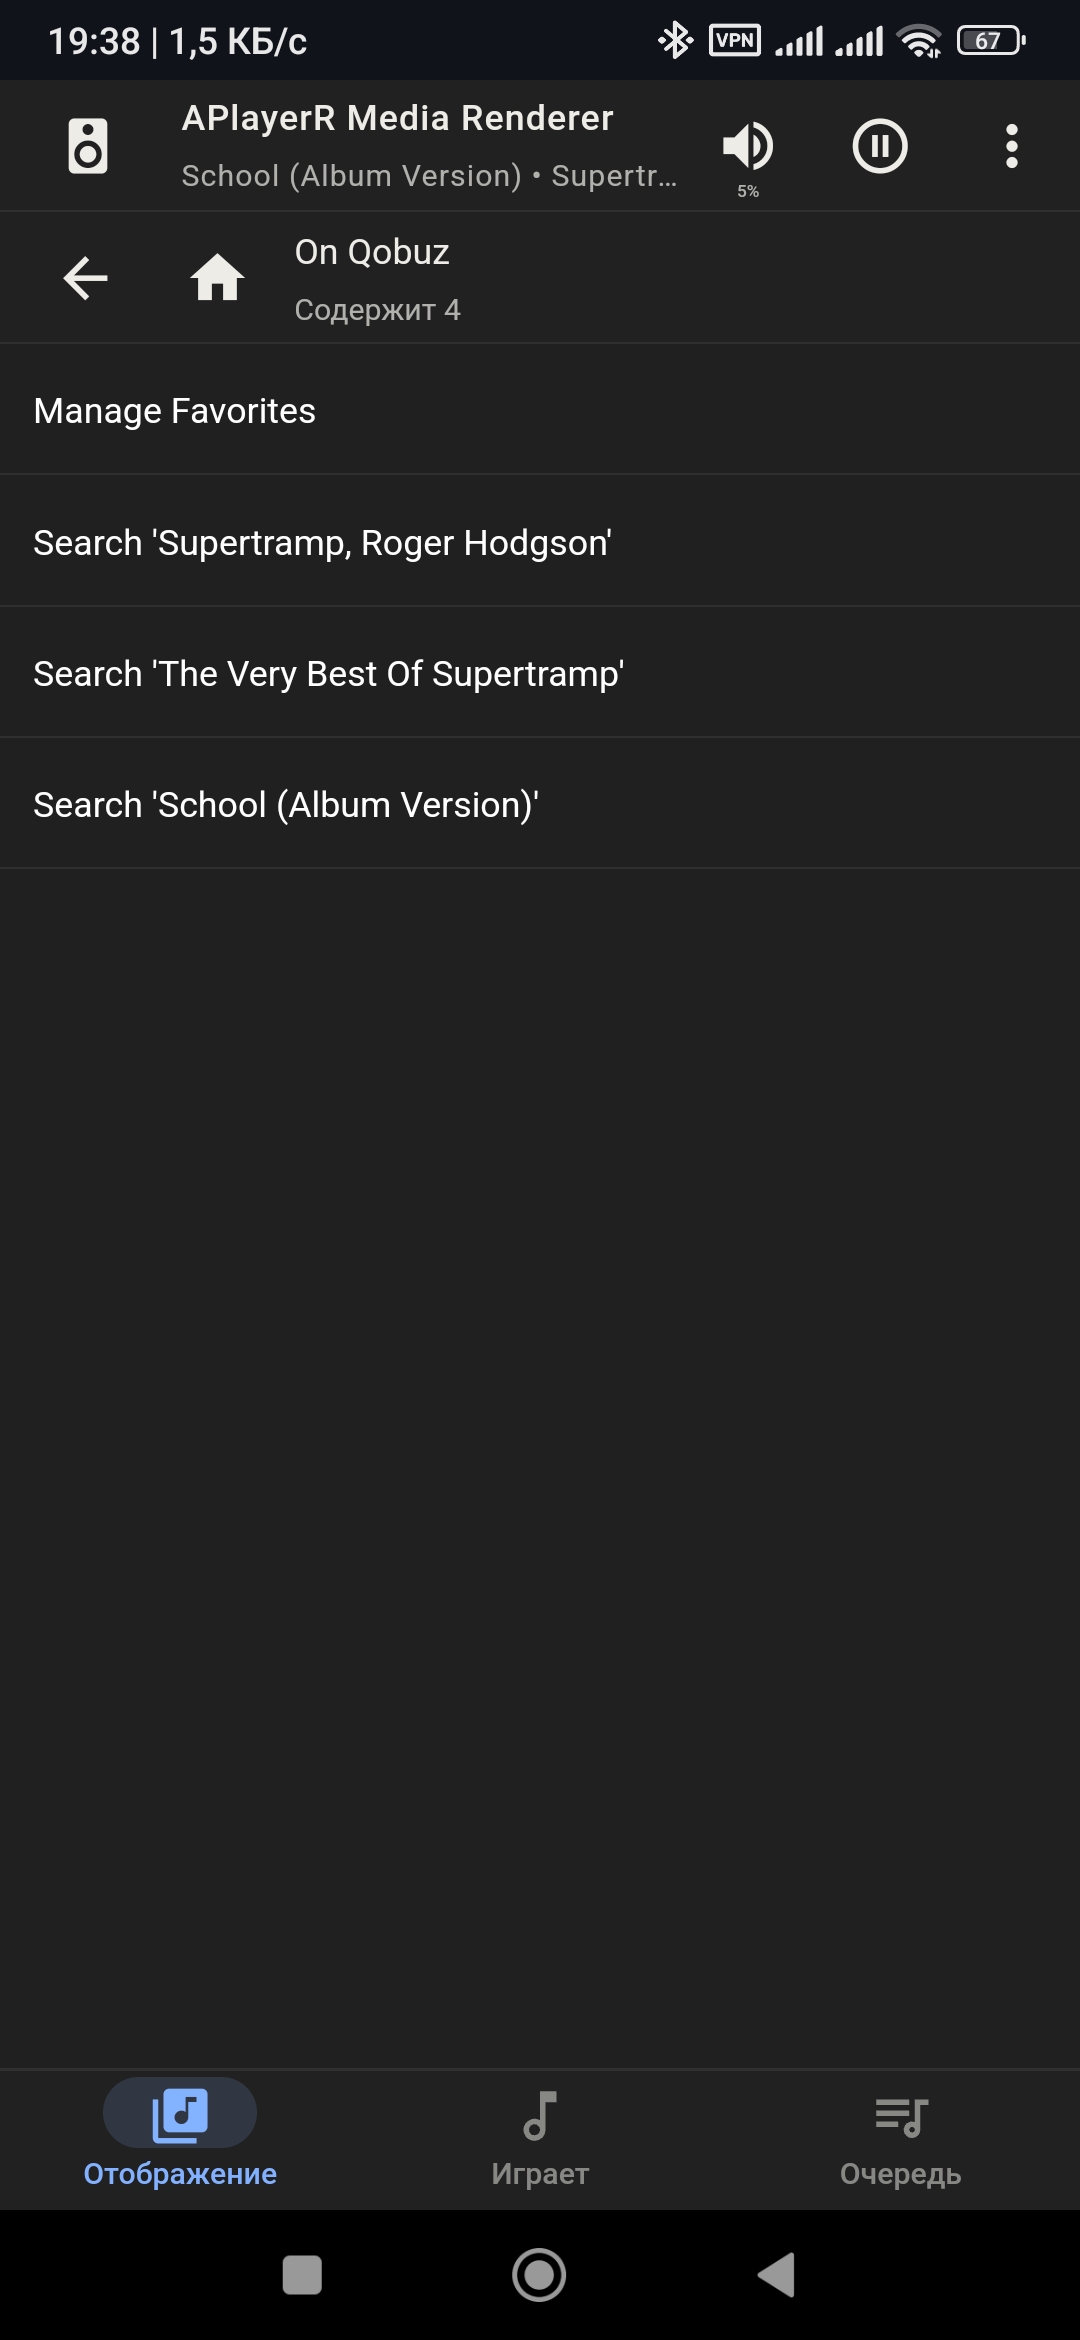The height and width of the screenshot is (2340, 1080).
Task: Switch to the Играет tab
Action: pos(540,2138)
